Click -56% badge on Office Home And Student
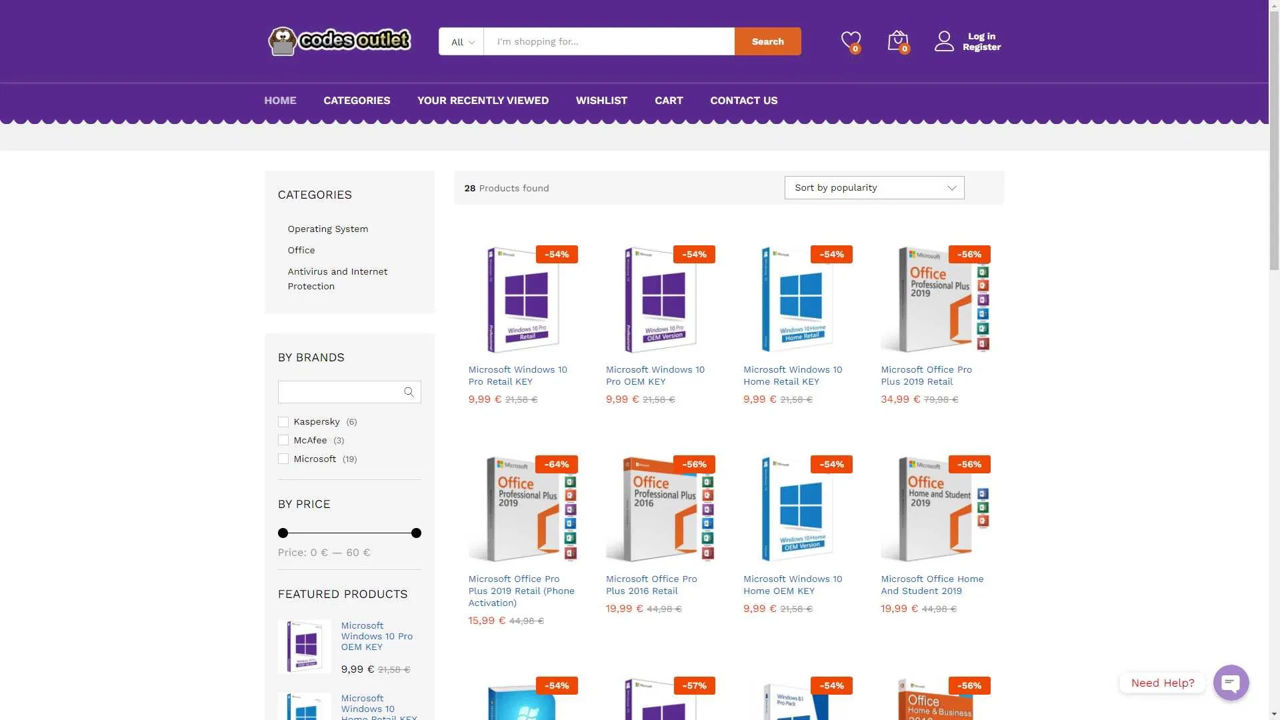This screenshot has height=720, width=1280. point(969,464)
